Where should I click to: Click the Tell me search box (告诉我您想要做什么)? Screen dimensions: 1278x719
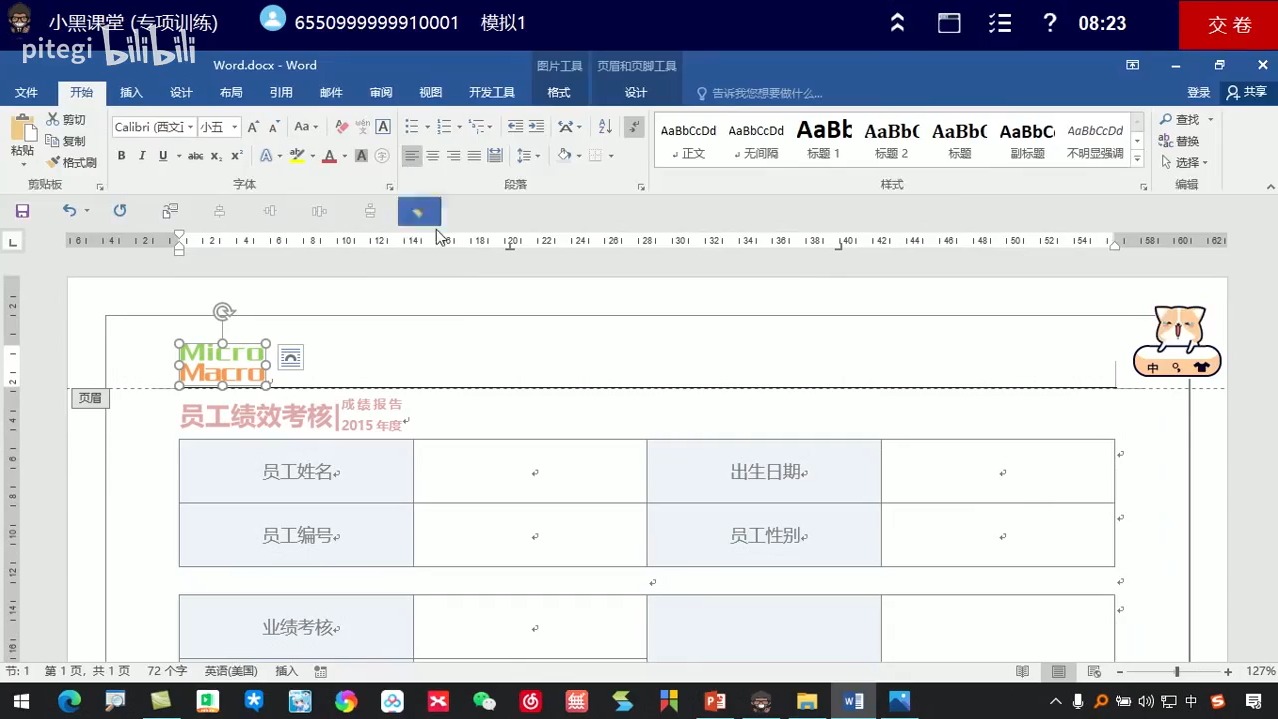[759, 93]
